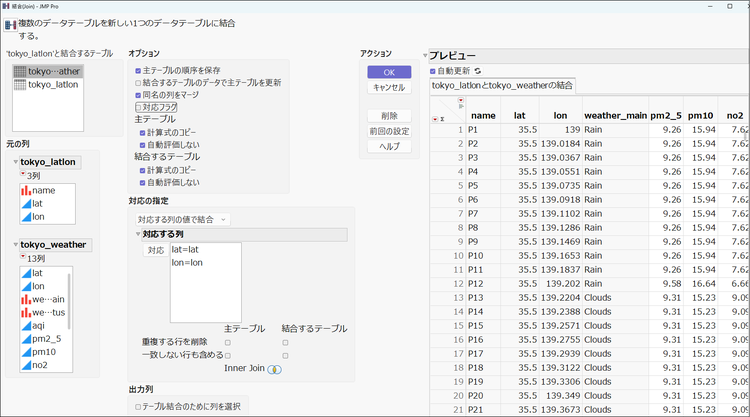Select we···tus column in tokyo_weather

tap(44, 312)
